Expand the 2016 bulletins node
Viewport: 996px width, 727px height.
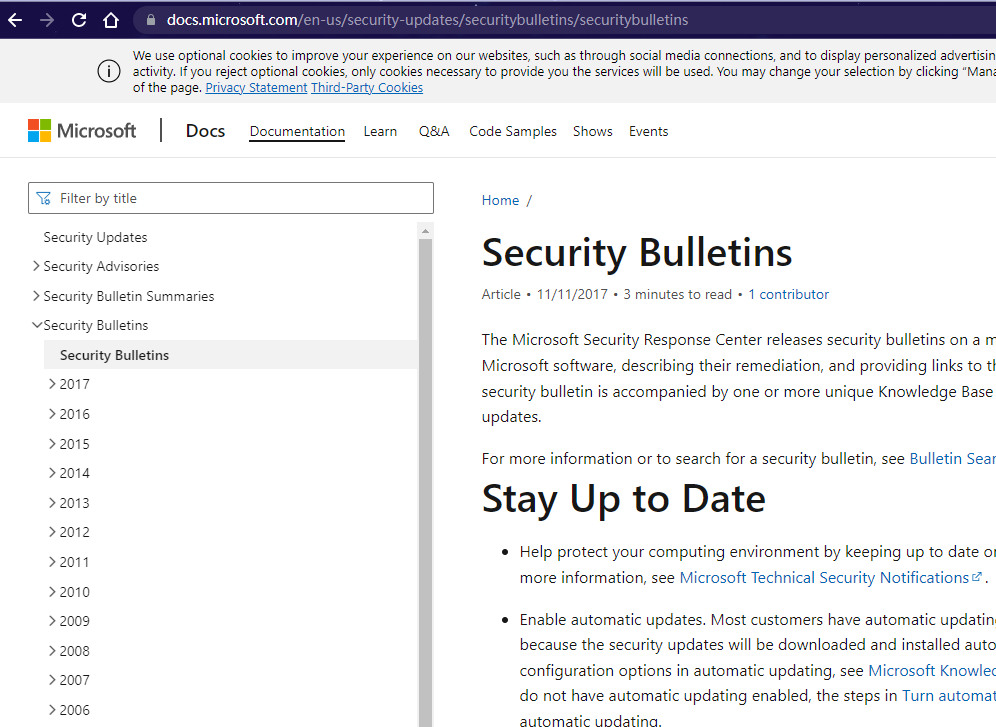[53, 414]
